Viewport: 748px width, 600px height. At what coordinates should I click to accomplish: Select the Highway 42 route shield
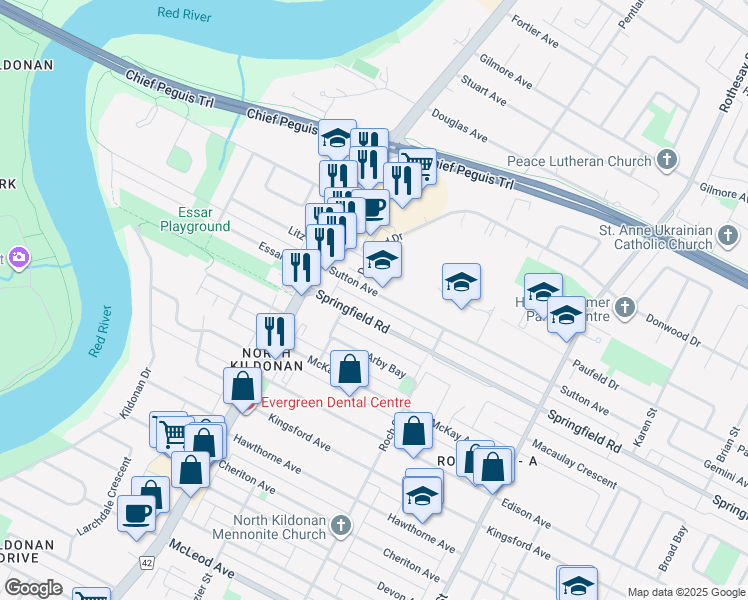tap(147, 563)
